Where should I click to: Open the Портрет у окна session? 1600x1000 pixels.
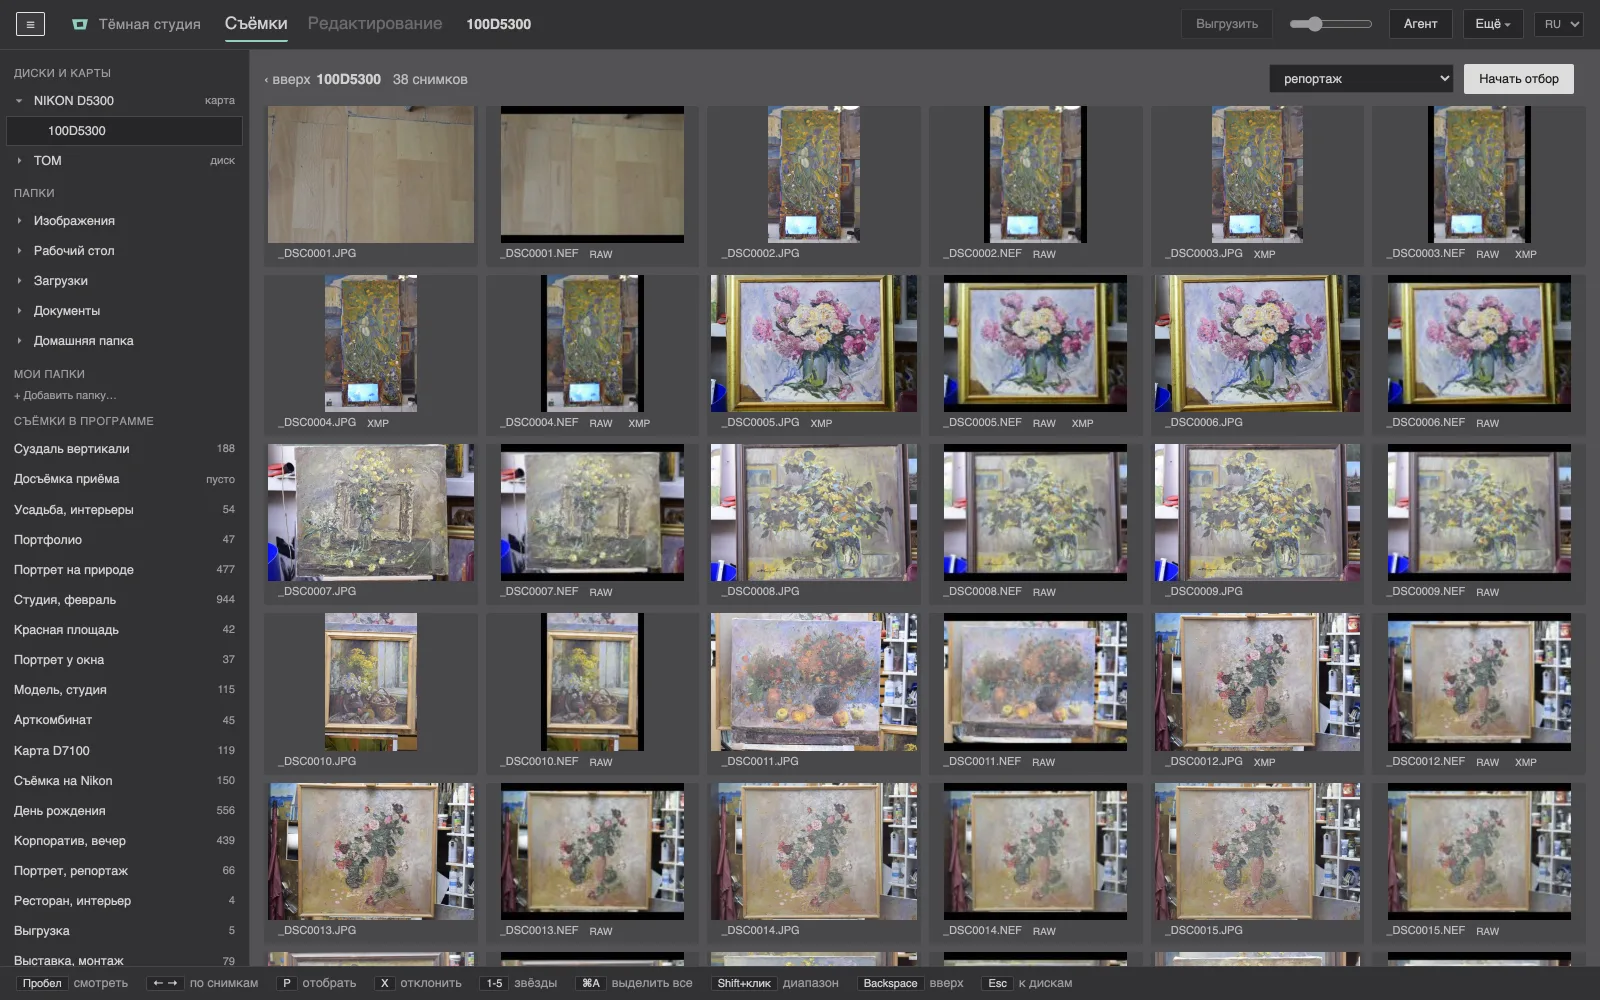pyautogui.click(x=124, y=660)
